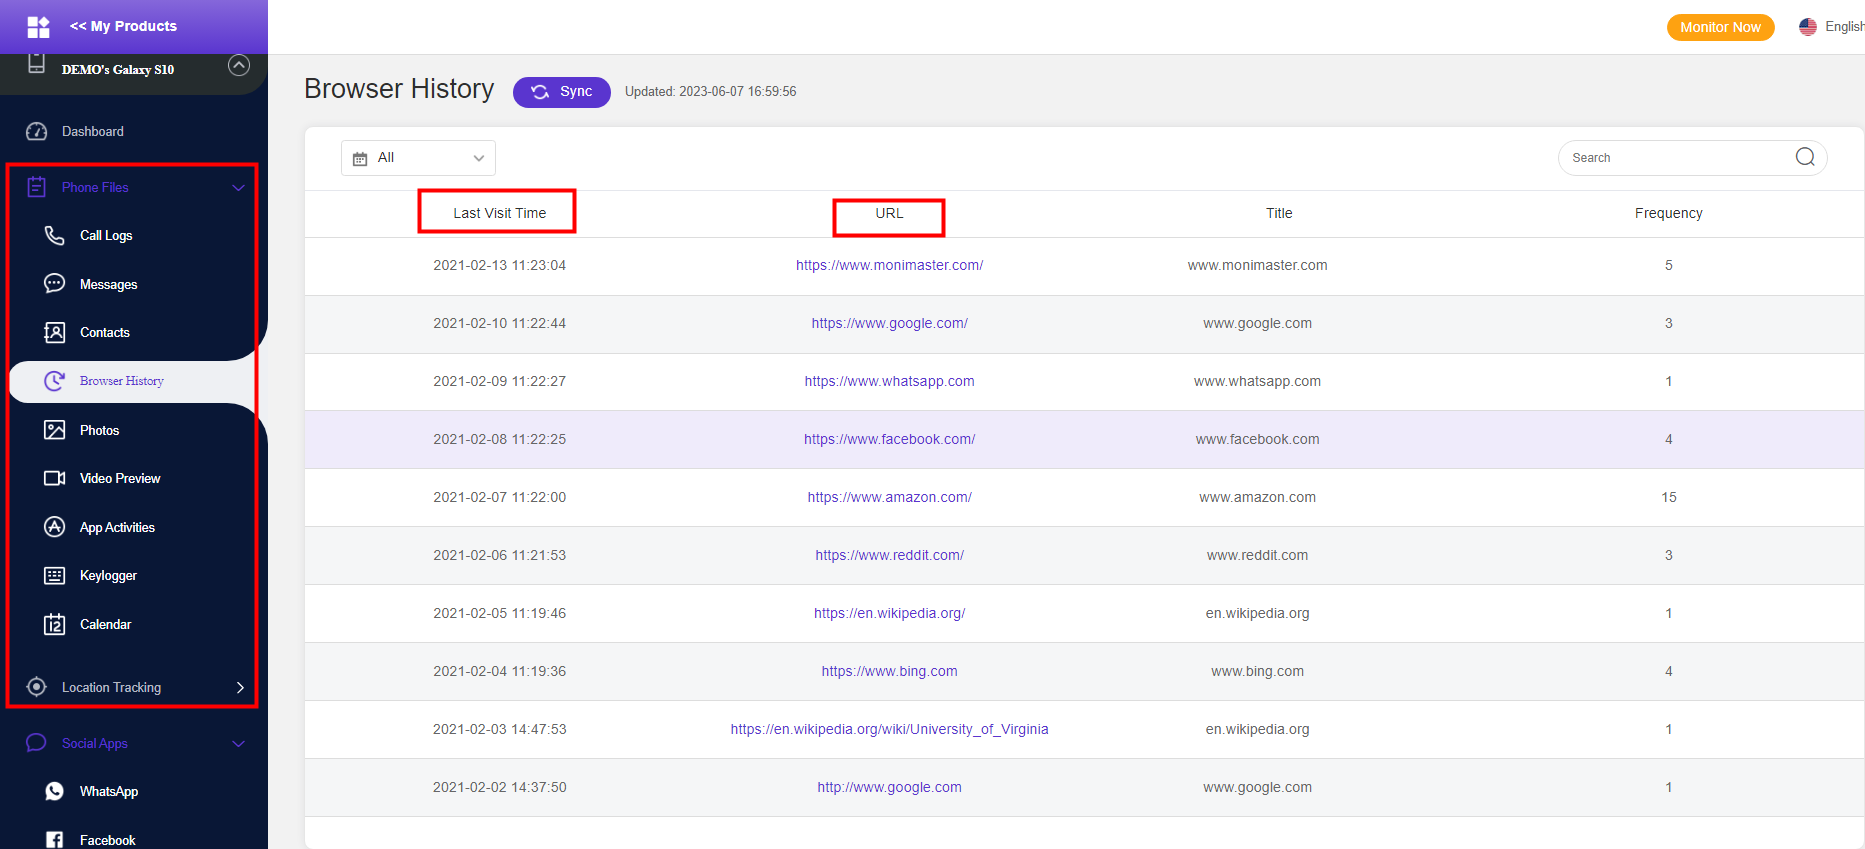Collapse the Phone Files section
This screenshot has height=849, width=1865.
(238, 187)
